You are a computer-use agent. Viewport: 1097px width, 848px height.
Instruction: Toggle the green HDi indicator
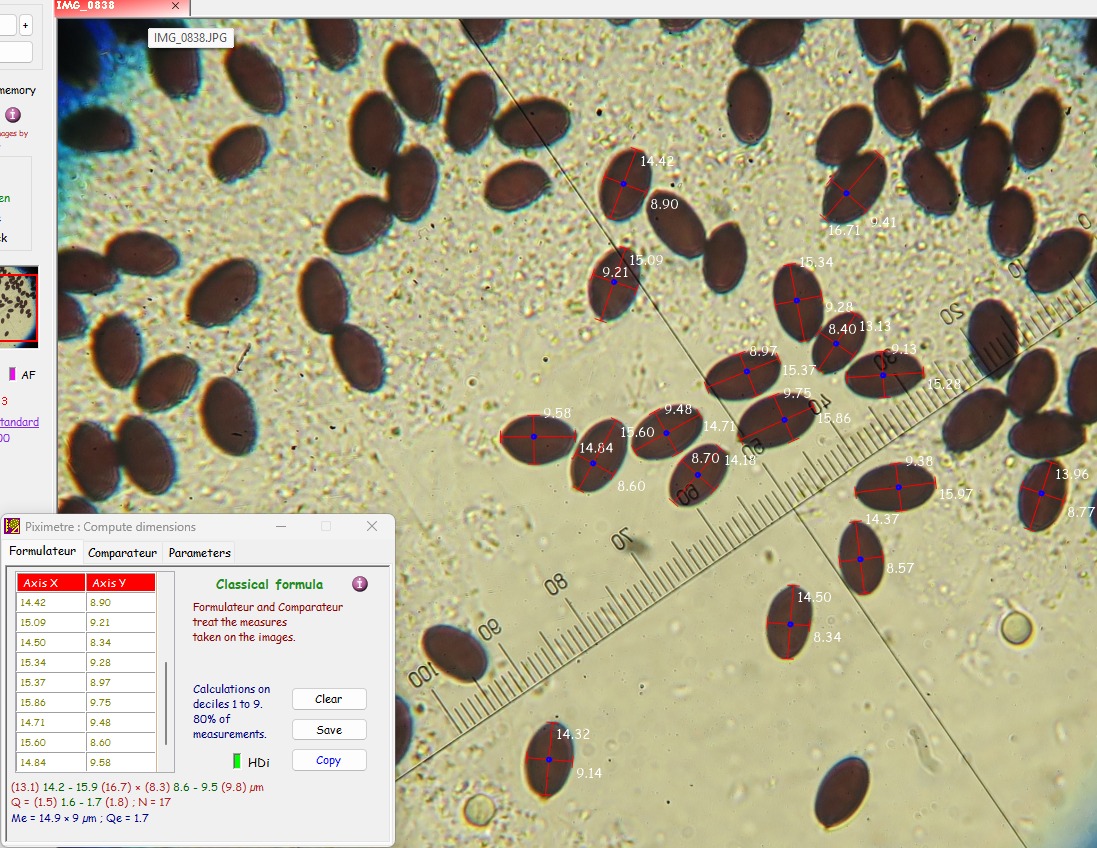(x=237, y=762)
